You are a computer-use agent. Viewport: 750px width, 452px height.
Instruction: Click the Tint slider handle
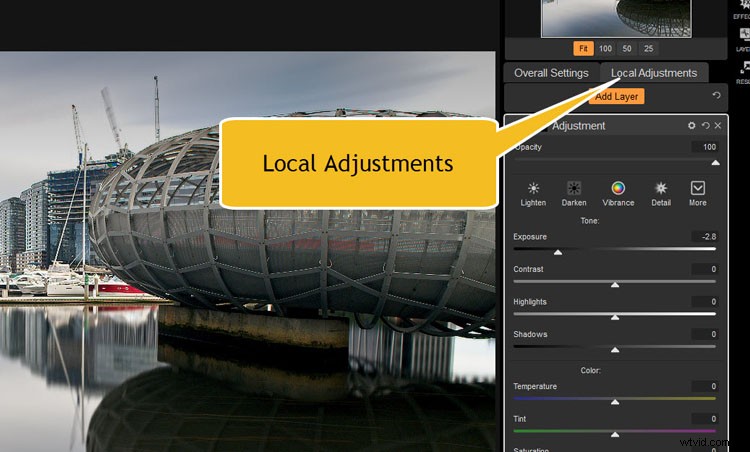(x=615, y=434)
